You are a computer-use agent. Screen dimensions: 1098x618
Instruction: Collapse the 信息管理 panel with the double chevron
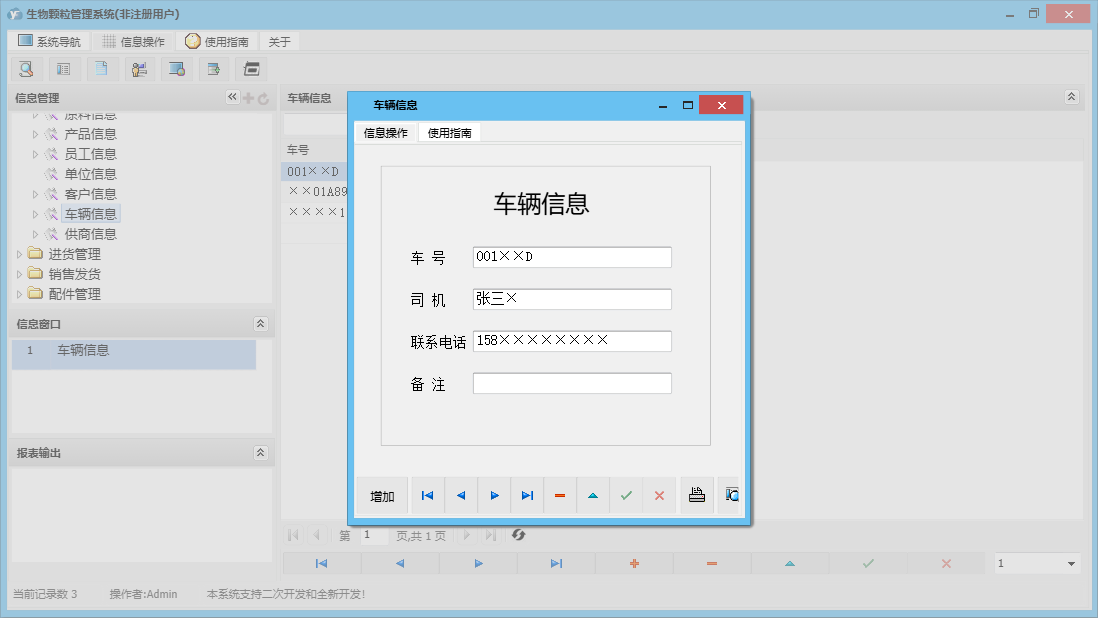[x=231, y=97]
